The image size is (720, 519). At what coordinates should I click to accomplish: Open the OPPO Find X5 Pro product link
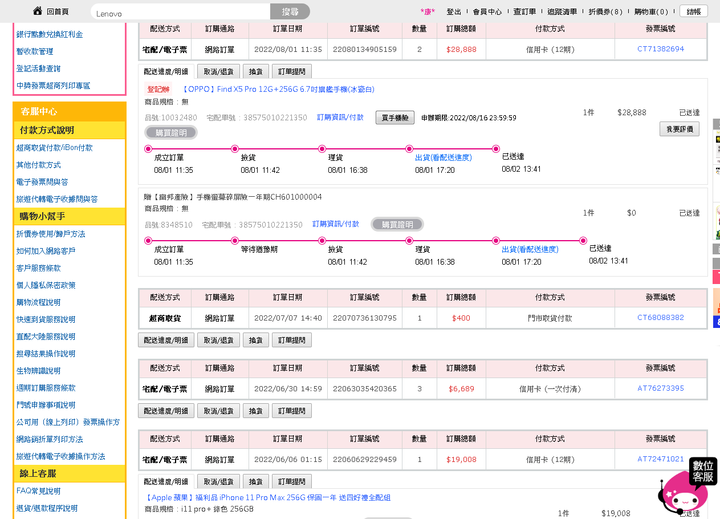[x=278, y=89]
